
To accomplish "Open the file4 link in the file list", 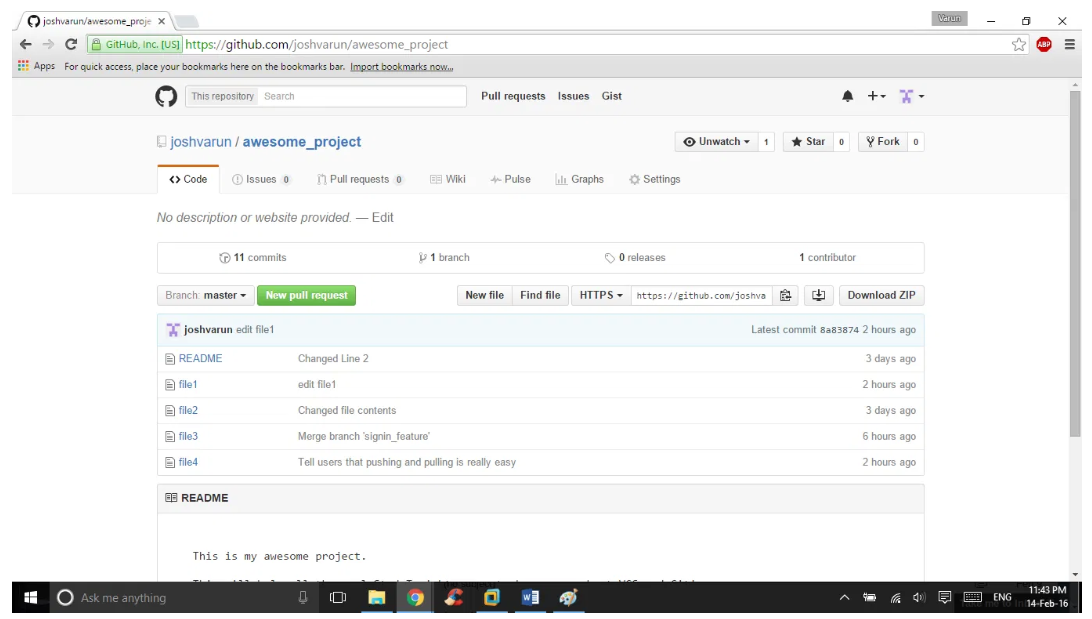I will point(188,462).
